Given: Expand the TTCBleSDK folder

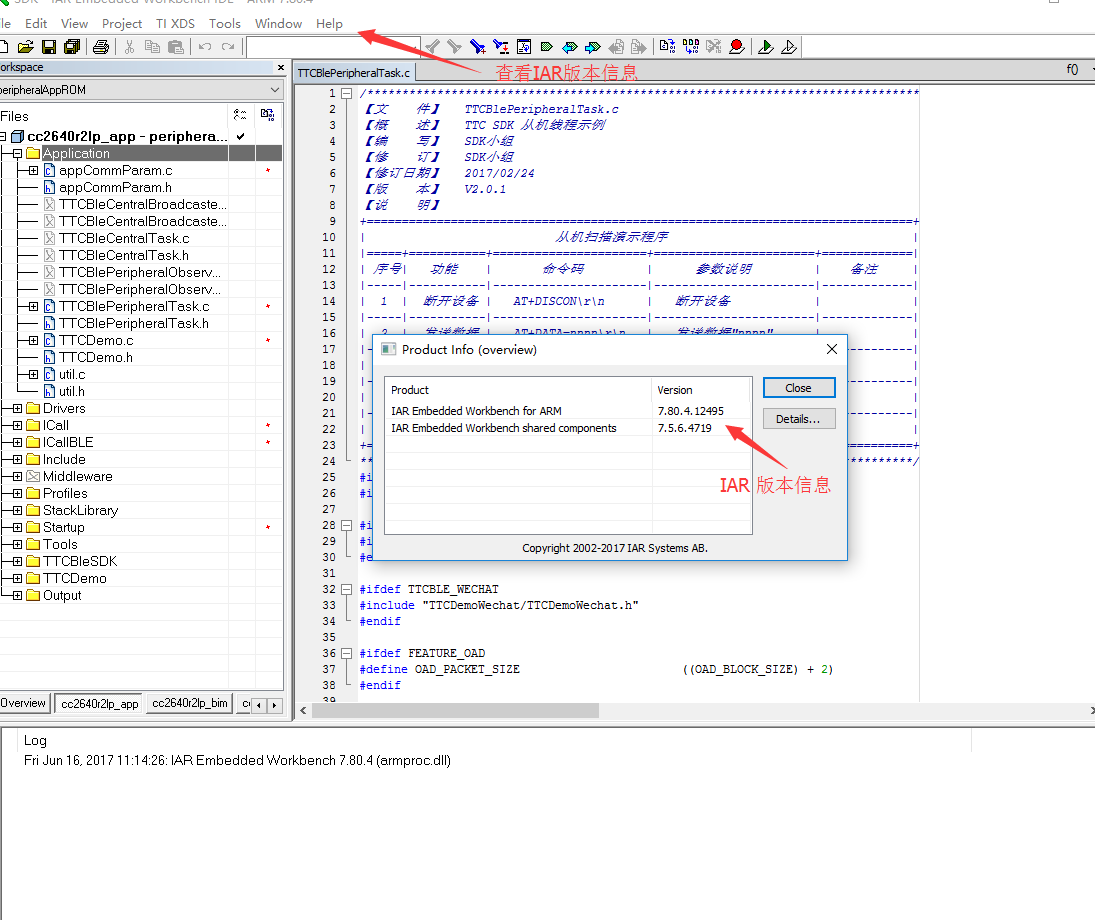Looking at the screenshot, I should pyautogui.click(x=17, y=562).
